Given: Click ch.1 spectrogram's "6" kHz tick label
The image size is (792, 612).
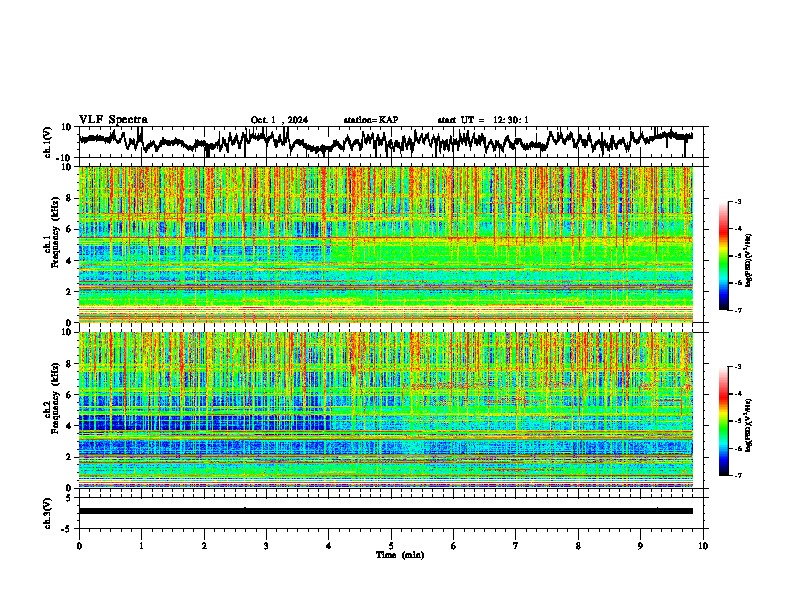Looking at the screenshot, I should (69, 229).
